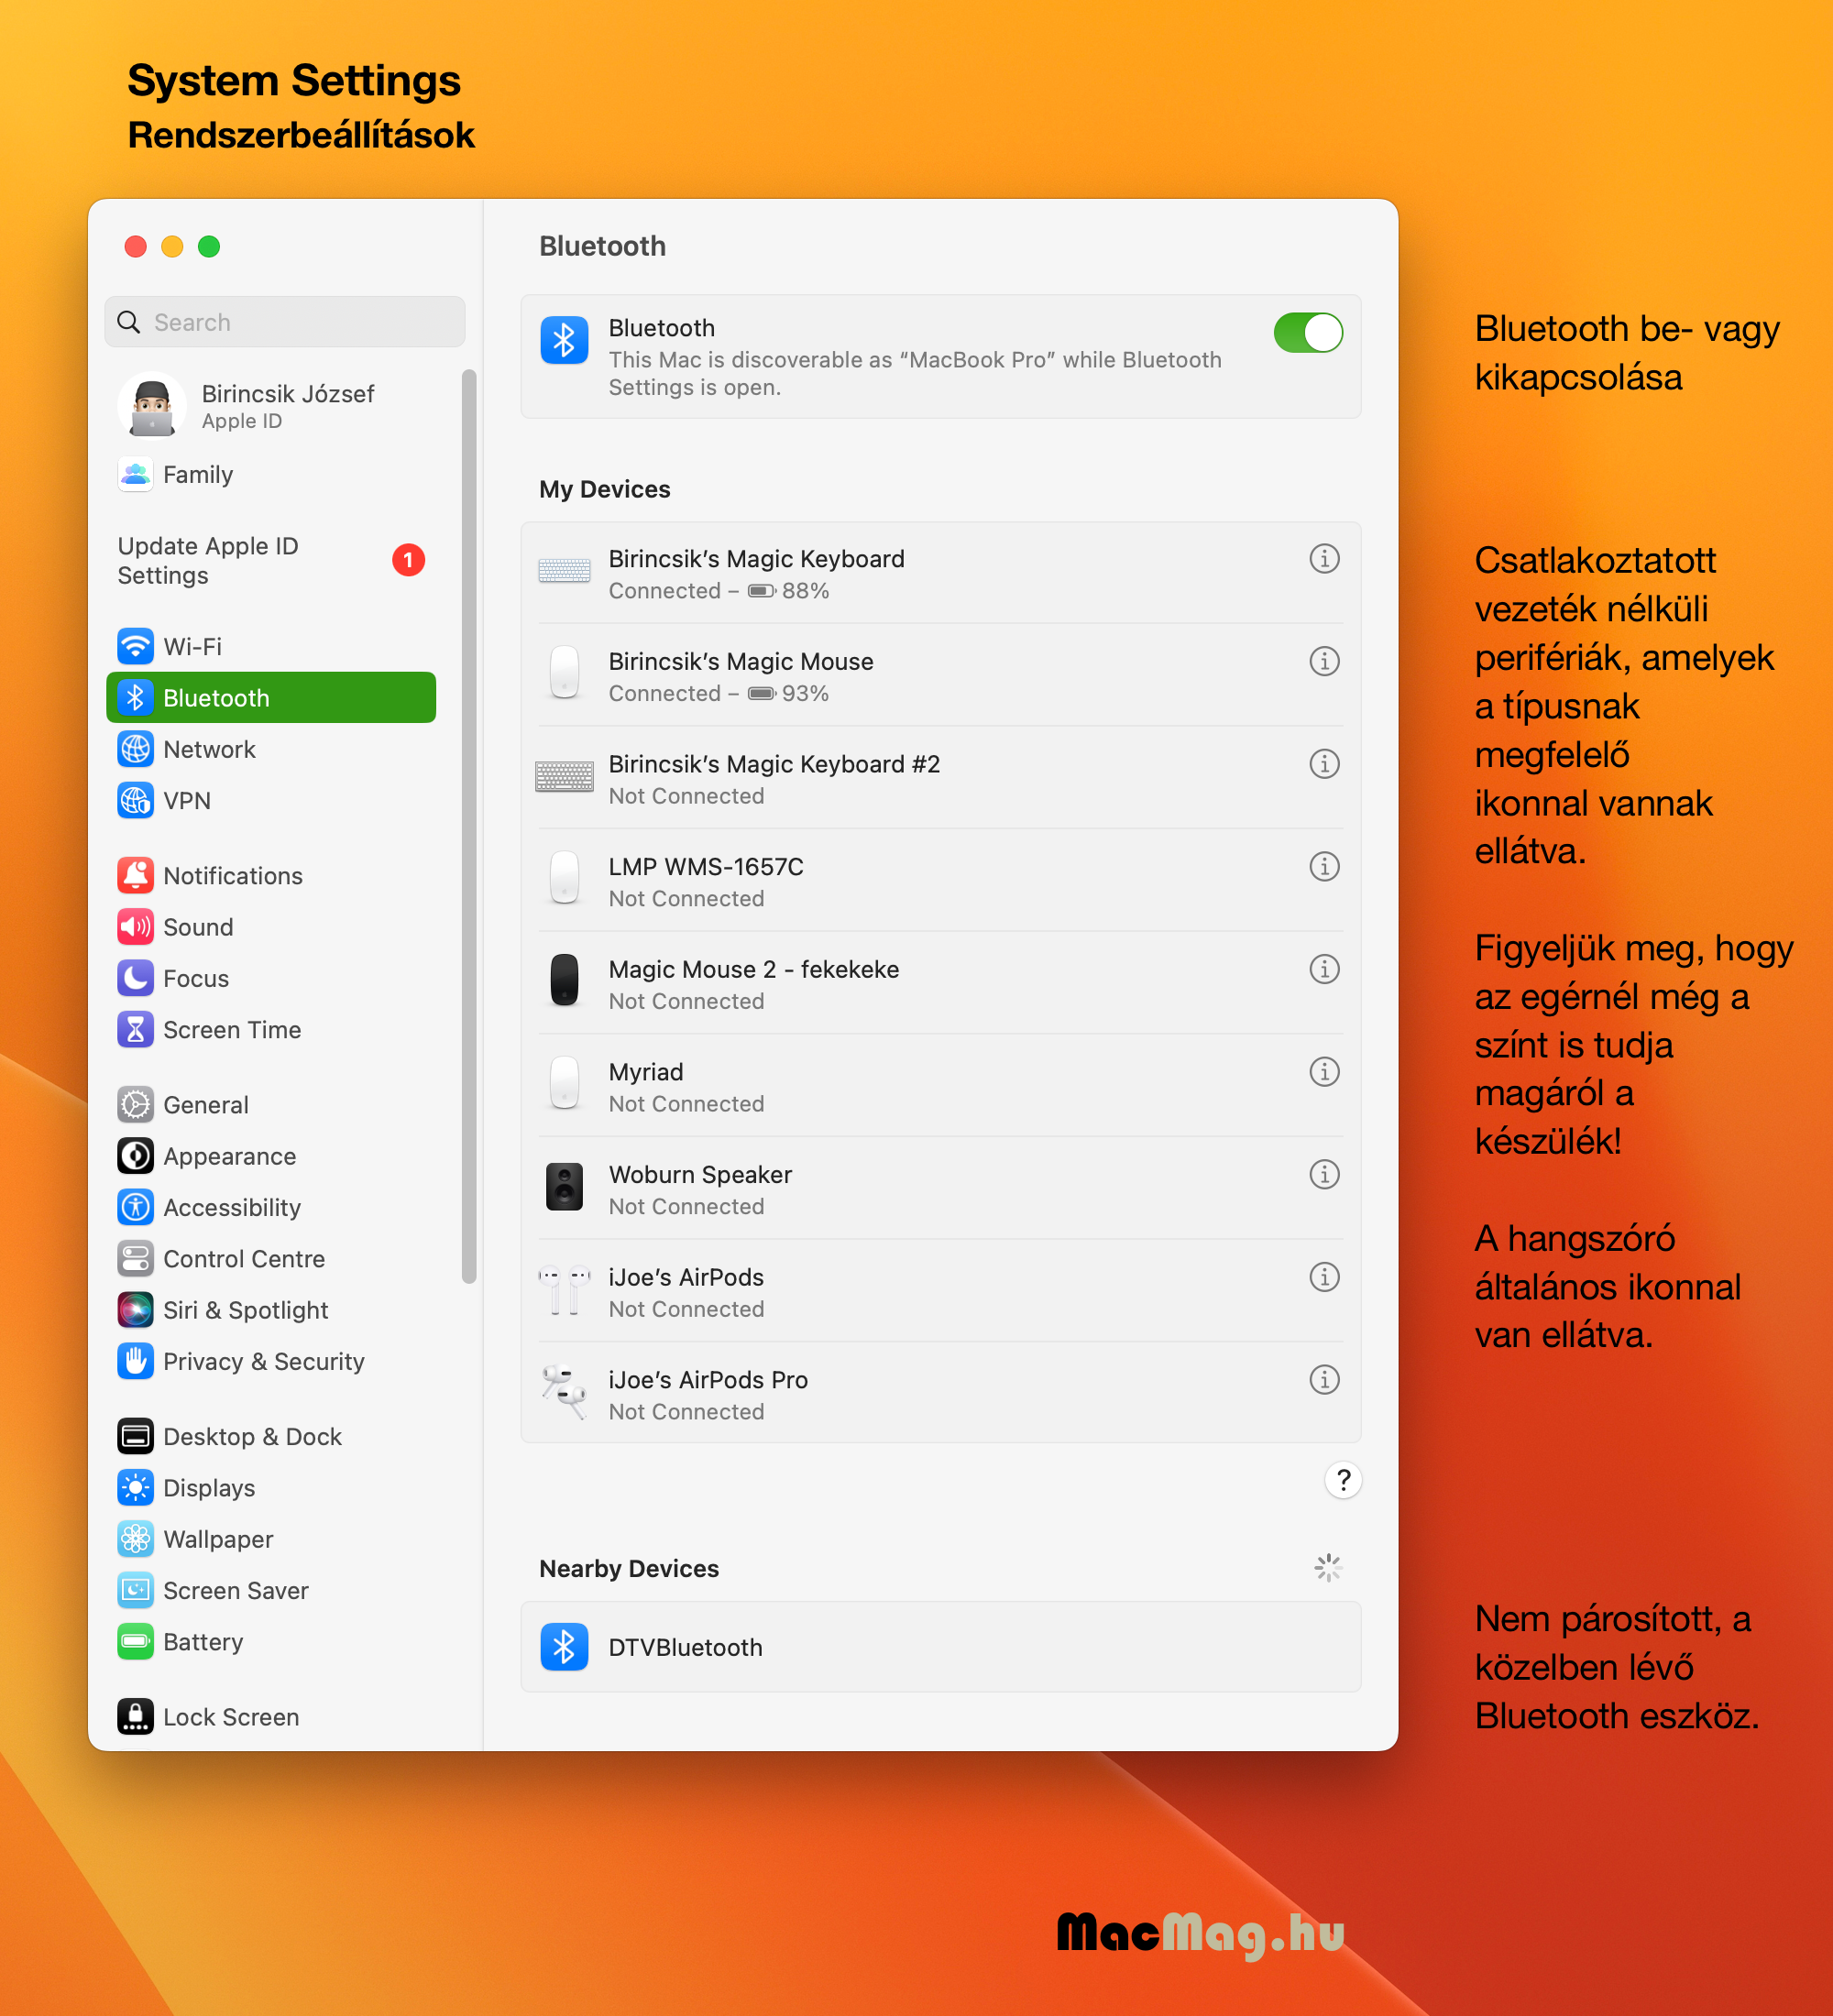1833x2016 pixels.
Task: Click the sidebar scrollbar
Action: click(x=469, y=826)
